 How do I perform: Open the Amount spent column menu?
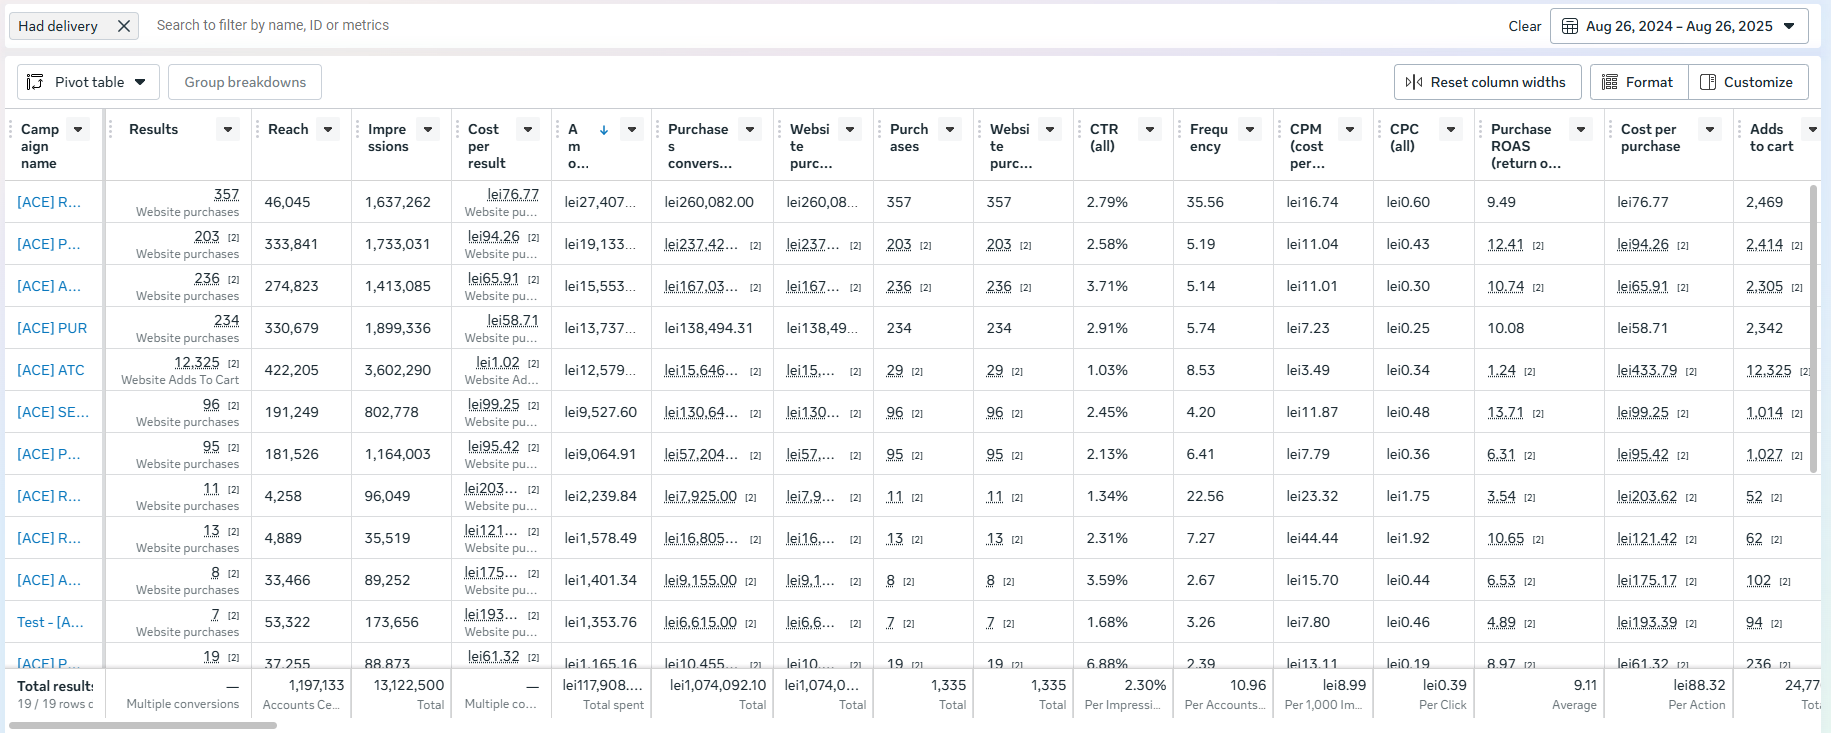point(632,129)
